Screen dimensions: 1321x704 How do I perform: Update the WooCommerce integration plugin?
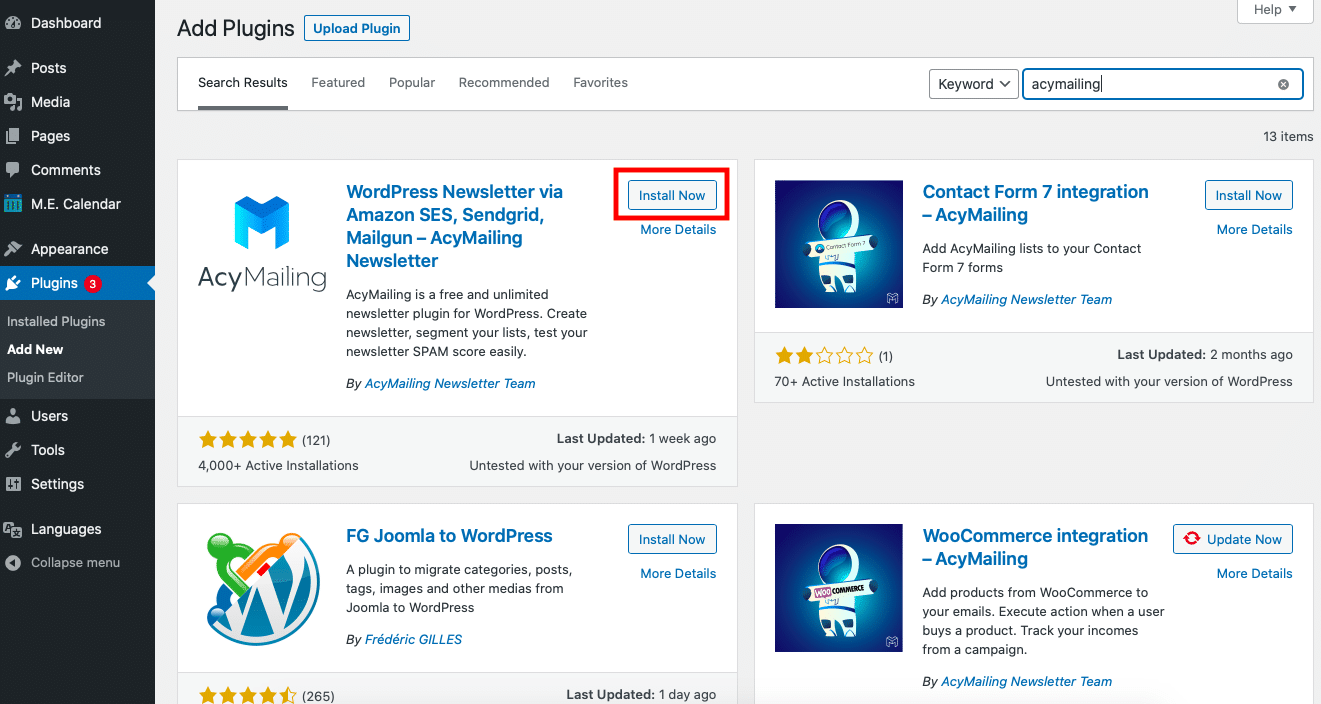[1233, 539]
